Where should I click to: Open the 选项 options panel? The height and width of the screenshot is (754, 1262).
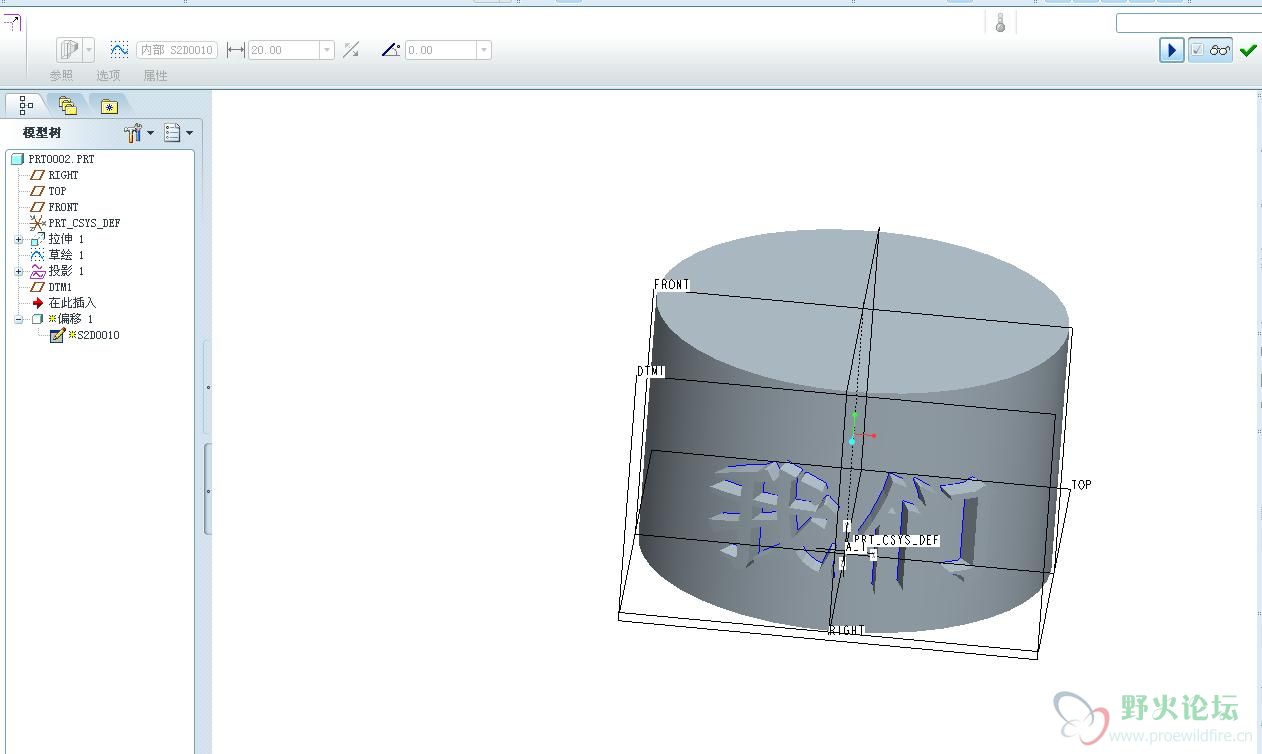coord(108,76)
